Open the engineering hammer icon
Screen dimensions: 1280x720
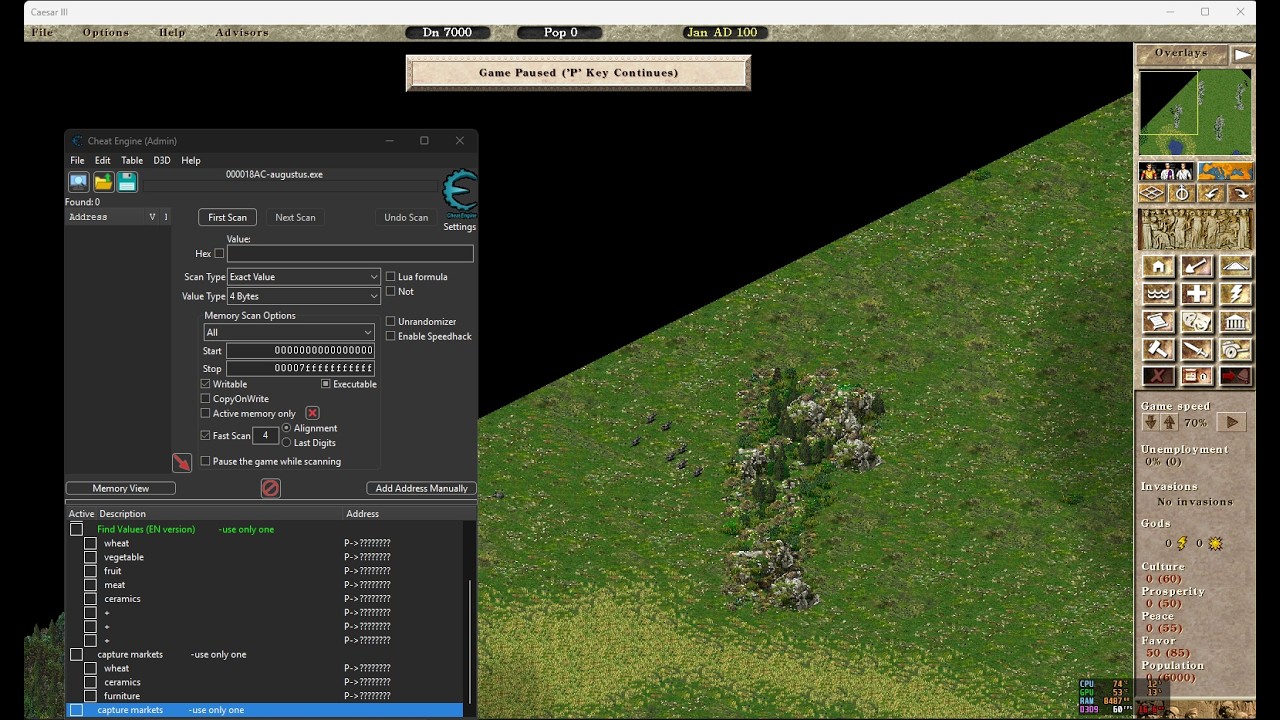[x=1158, y=350]
